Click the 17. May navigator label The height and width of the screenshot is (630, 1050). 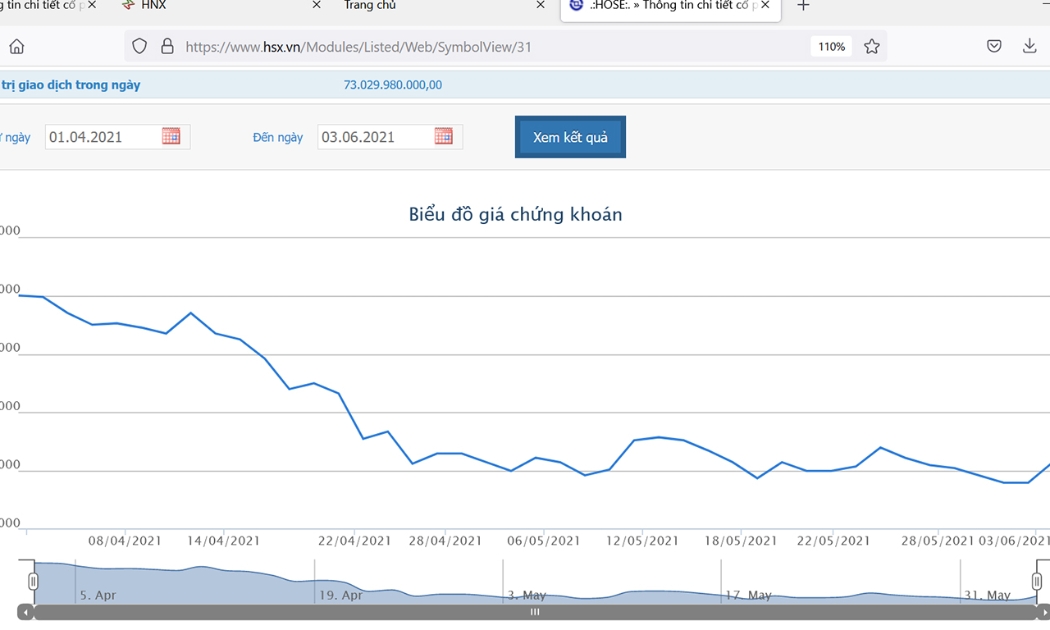pyautogui.click(x=748, y=595)
